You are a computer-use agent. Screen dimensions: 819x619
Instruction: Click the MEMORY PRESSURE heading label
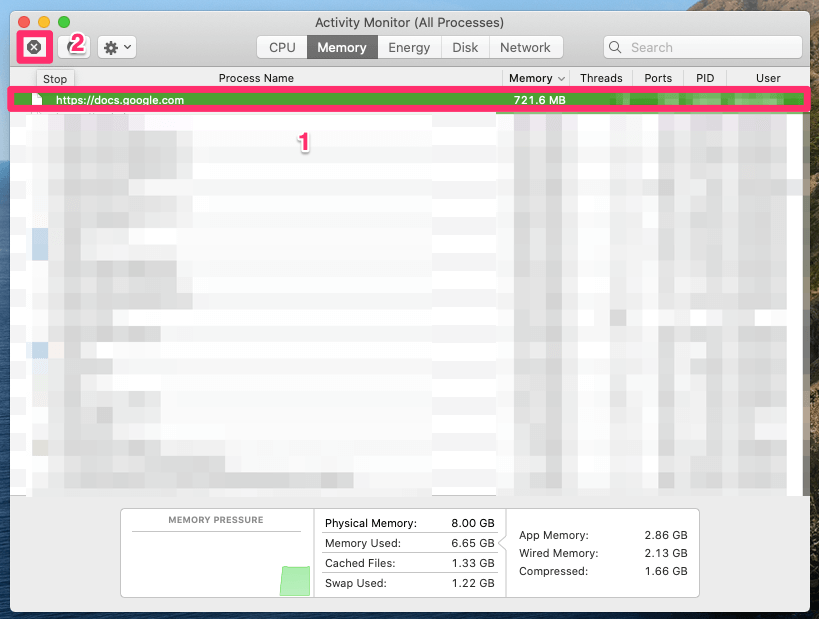point(216,520)
